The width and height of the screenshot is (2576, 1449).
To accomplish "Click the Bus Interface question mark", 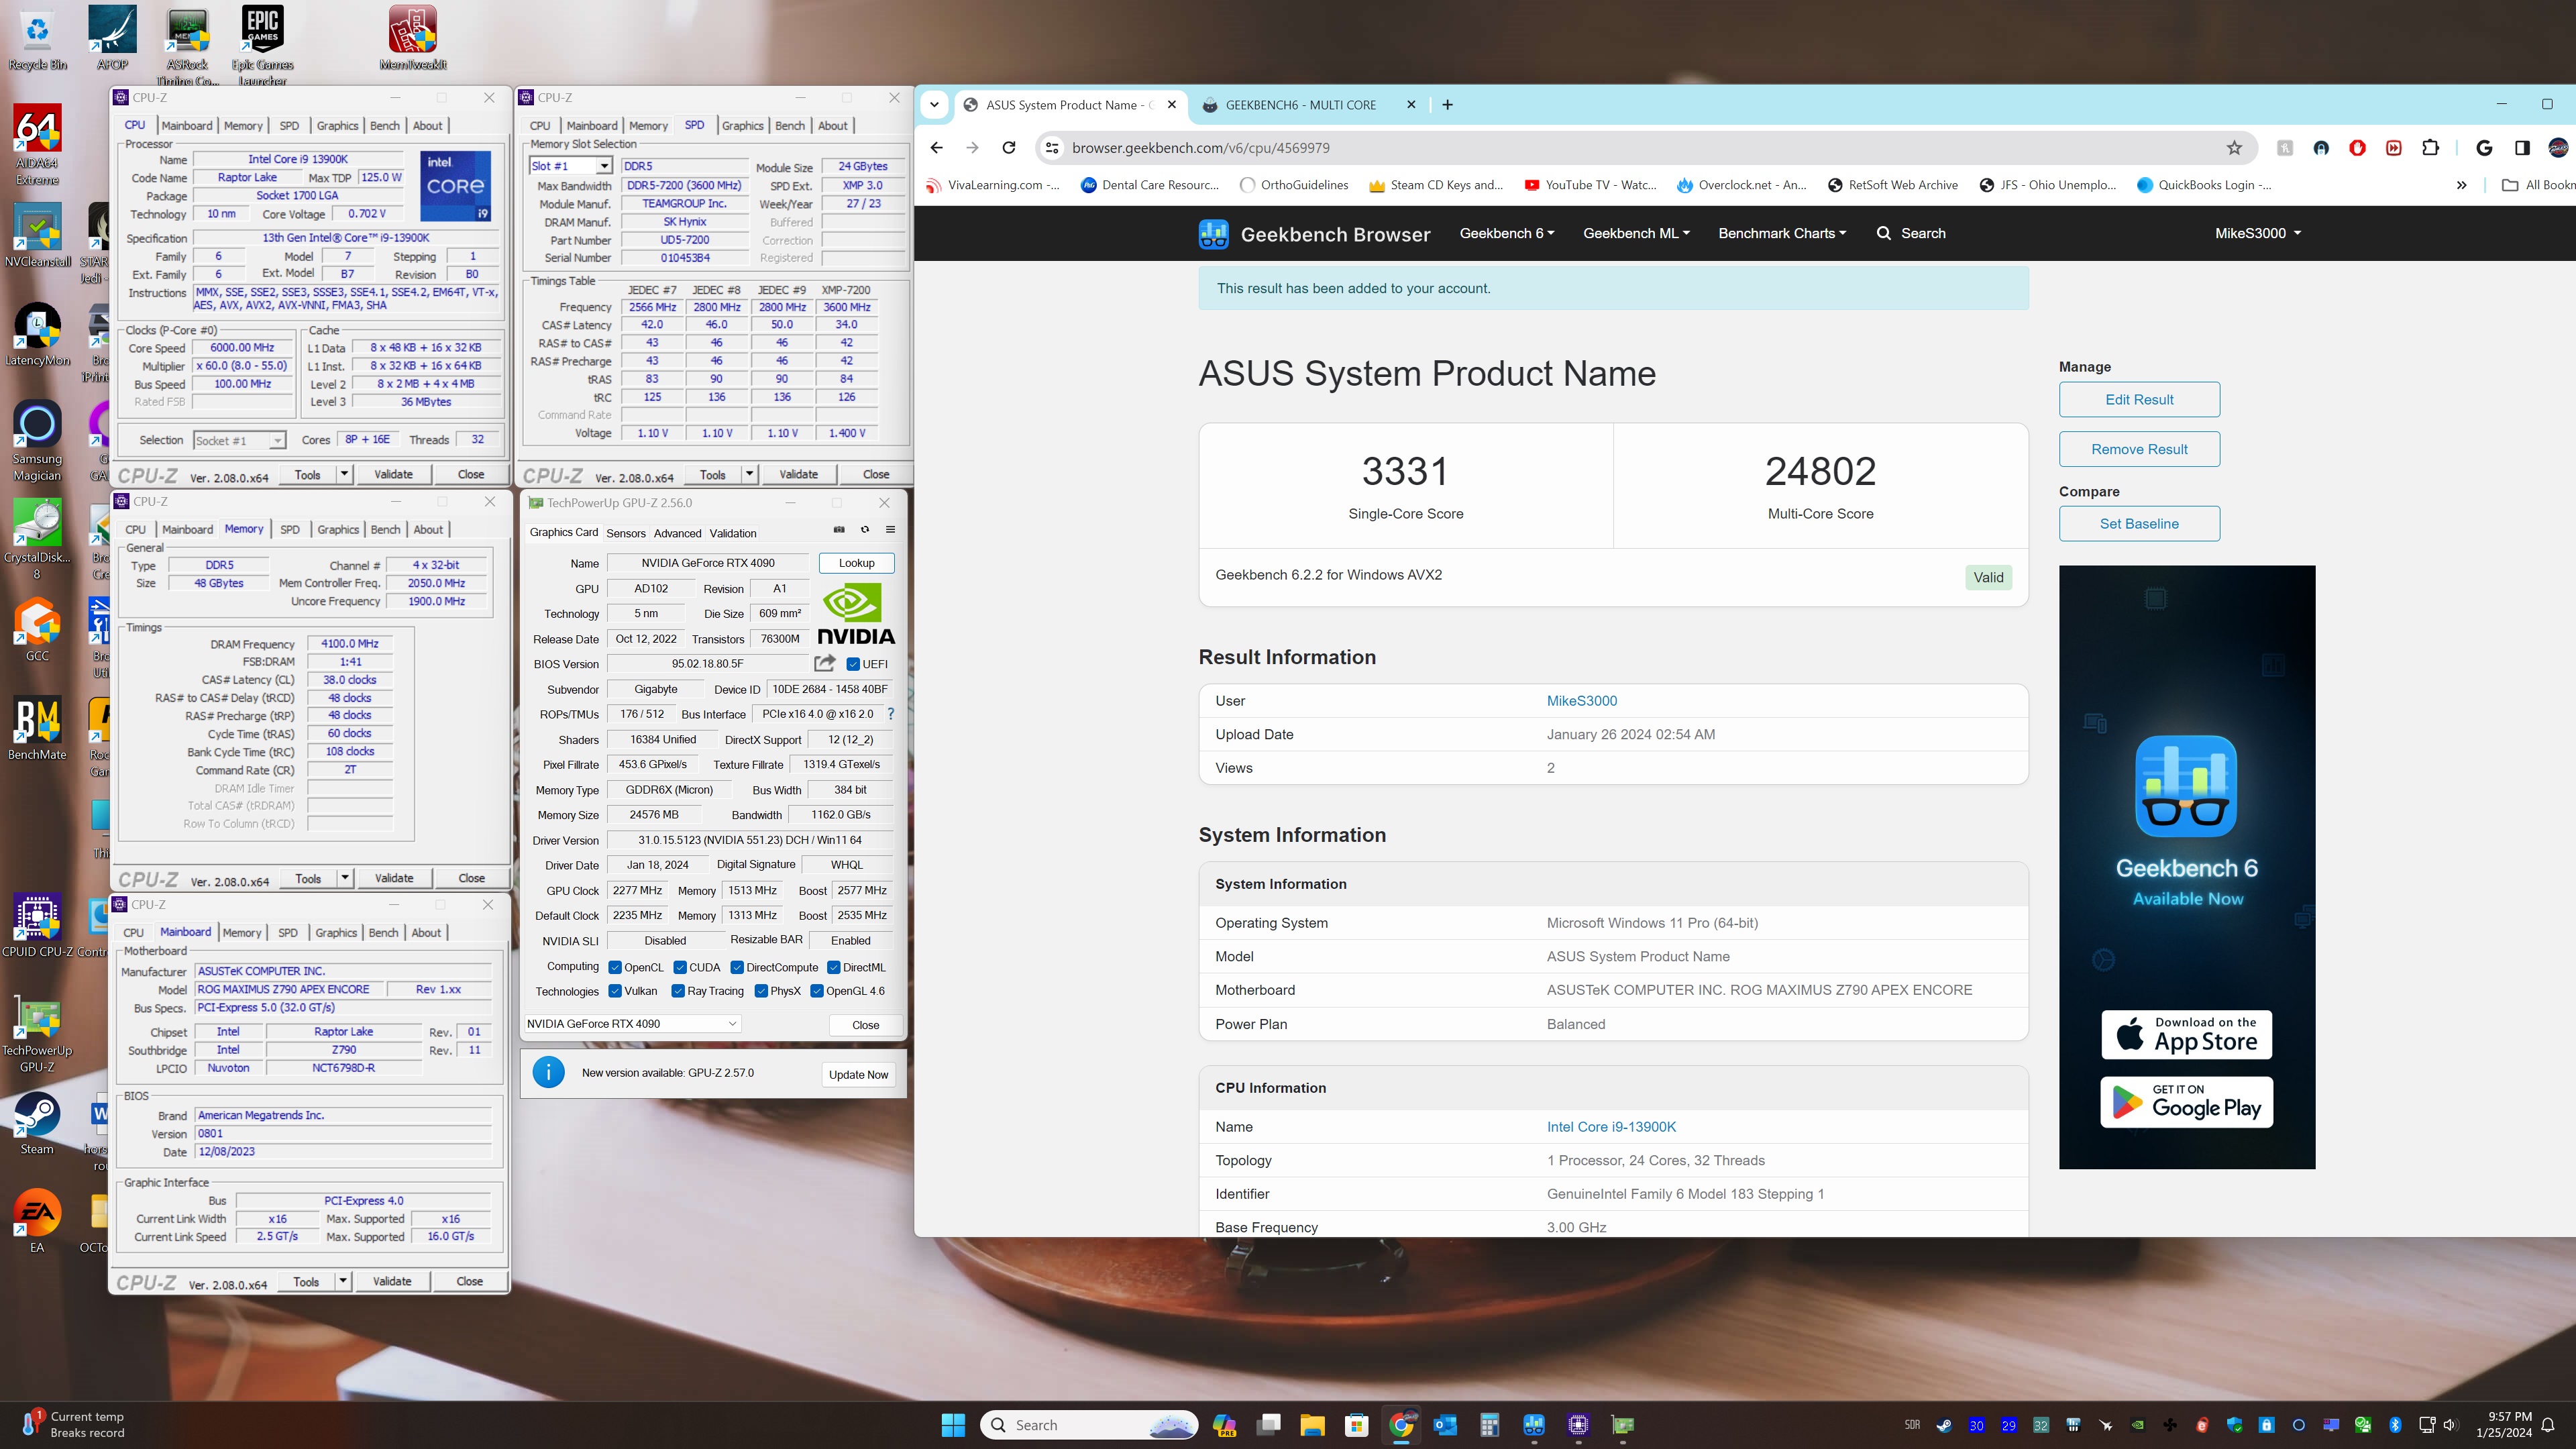I will point(890,714).
